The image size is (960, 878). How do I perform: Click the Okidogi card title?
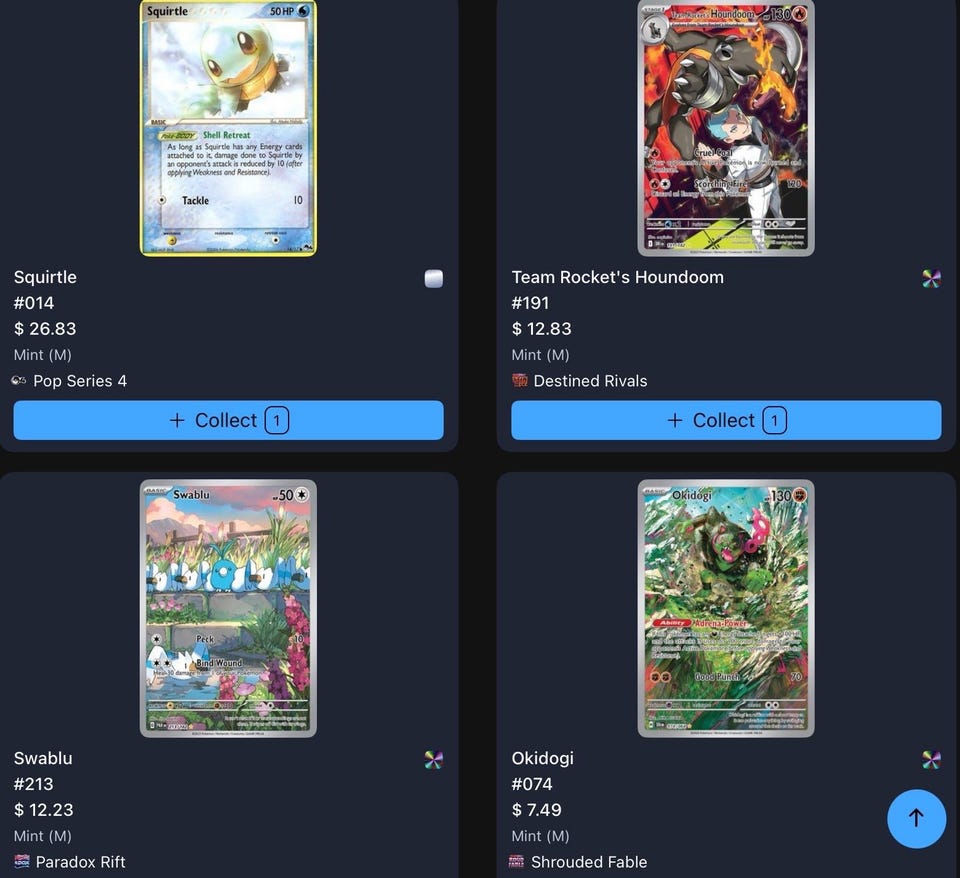(x=542, y=759)
